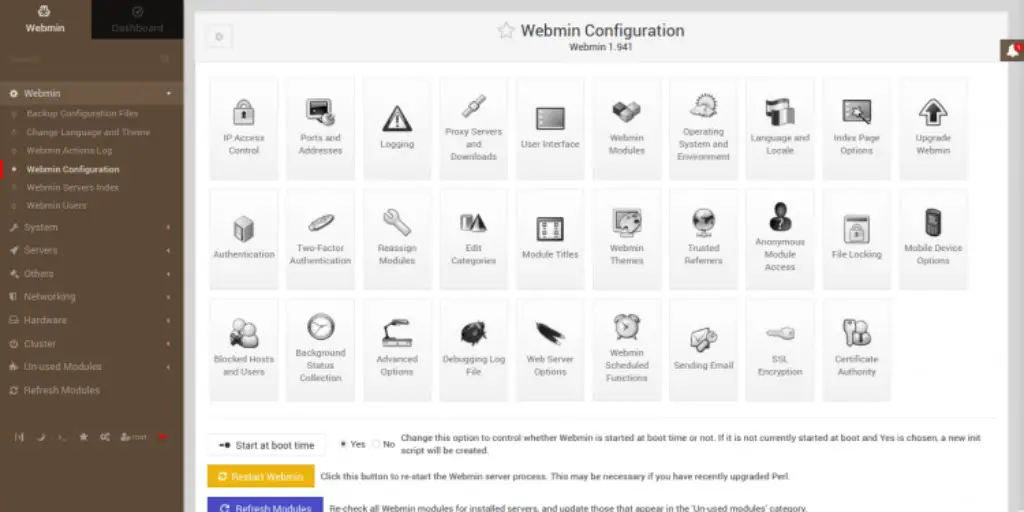Open SSL Encryption settings
The width and height of the screenshot is (1024, 512).
780,350
